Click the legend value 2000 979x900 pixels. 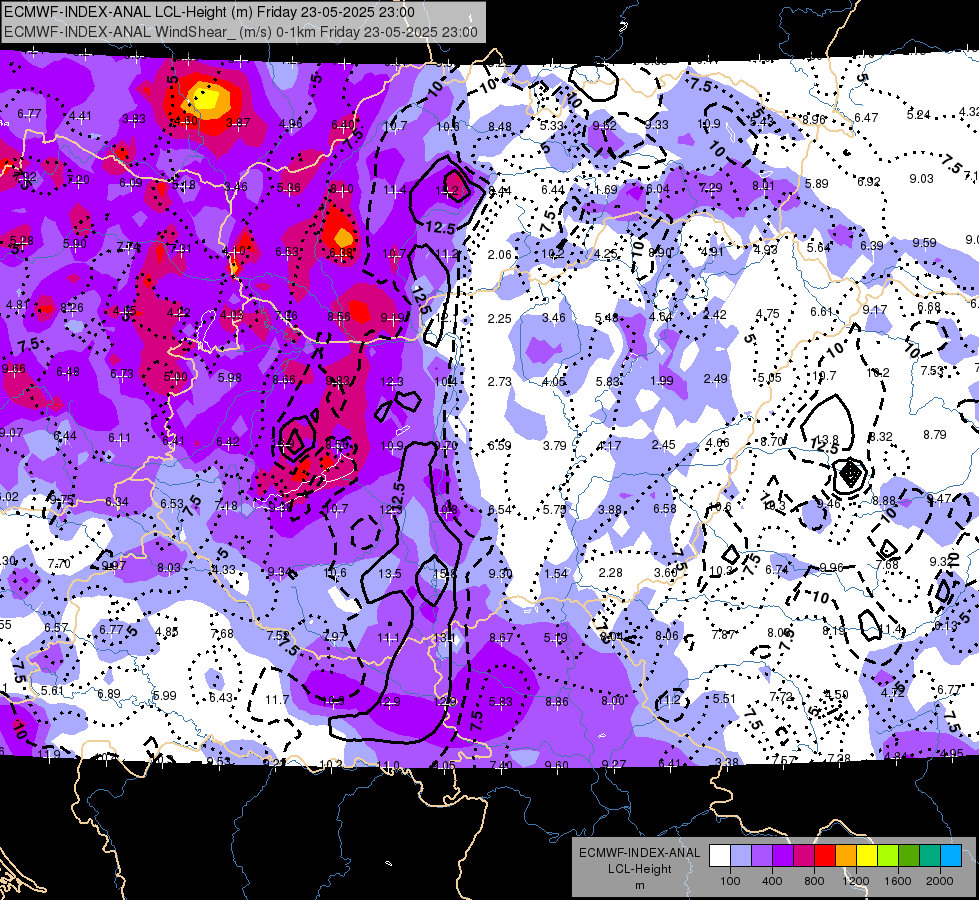(940, 881)
